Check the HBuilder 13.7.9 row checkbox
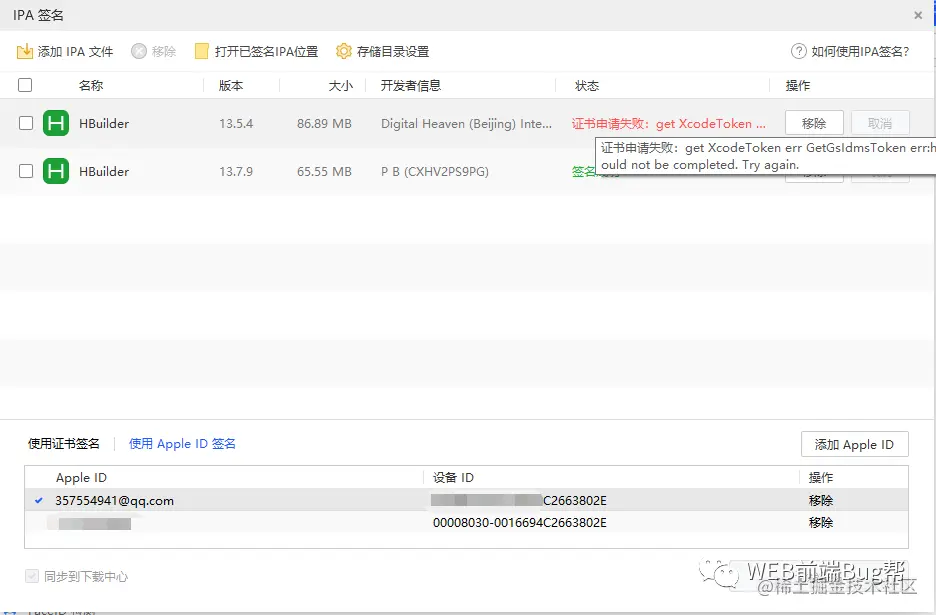936x615 pixels. point(26,171)
